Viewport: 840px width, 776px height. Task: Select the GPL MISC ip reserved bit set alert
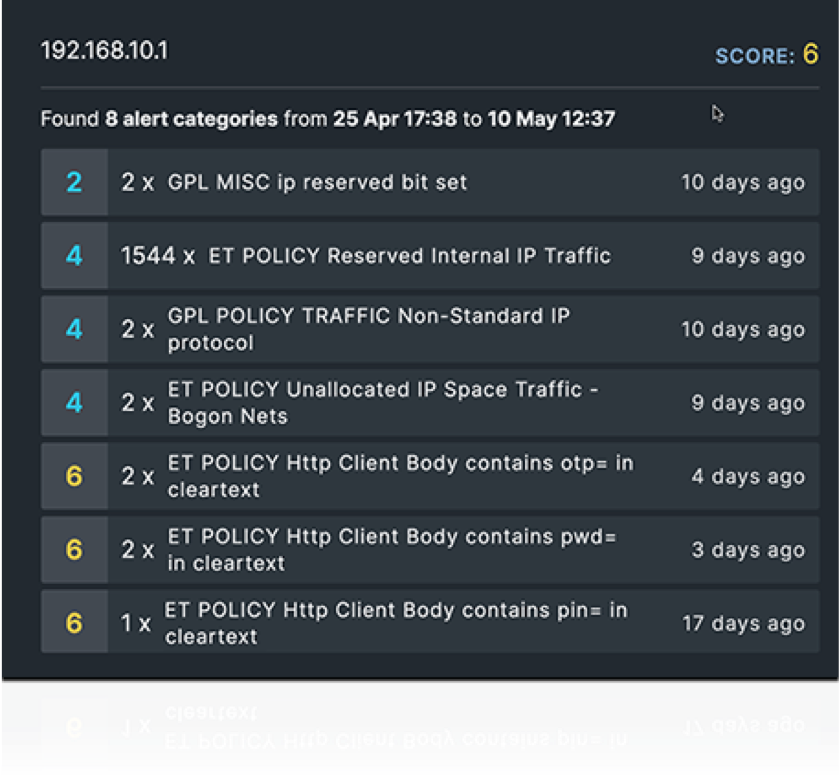tap(317, 183)
